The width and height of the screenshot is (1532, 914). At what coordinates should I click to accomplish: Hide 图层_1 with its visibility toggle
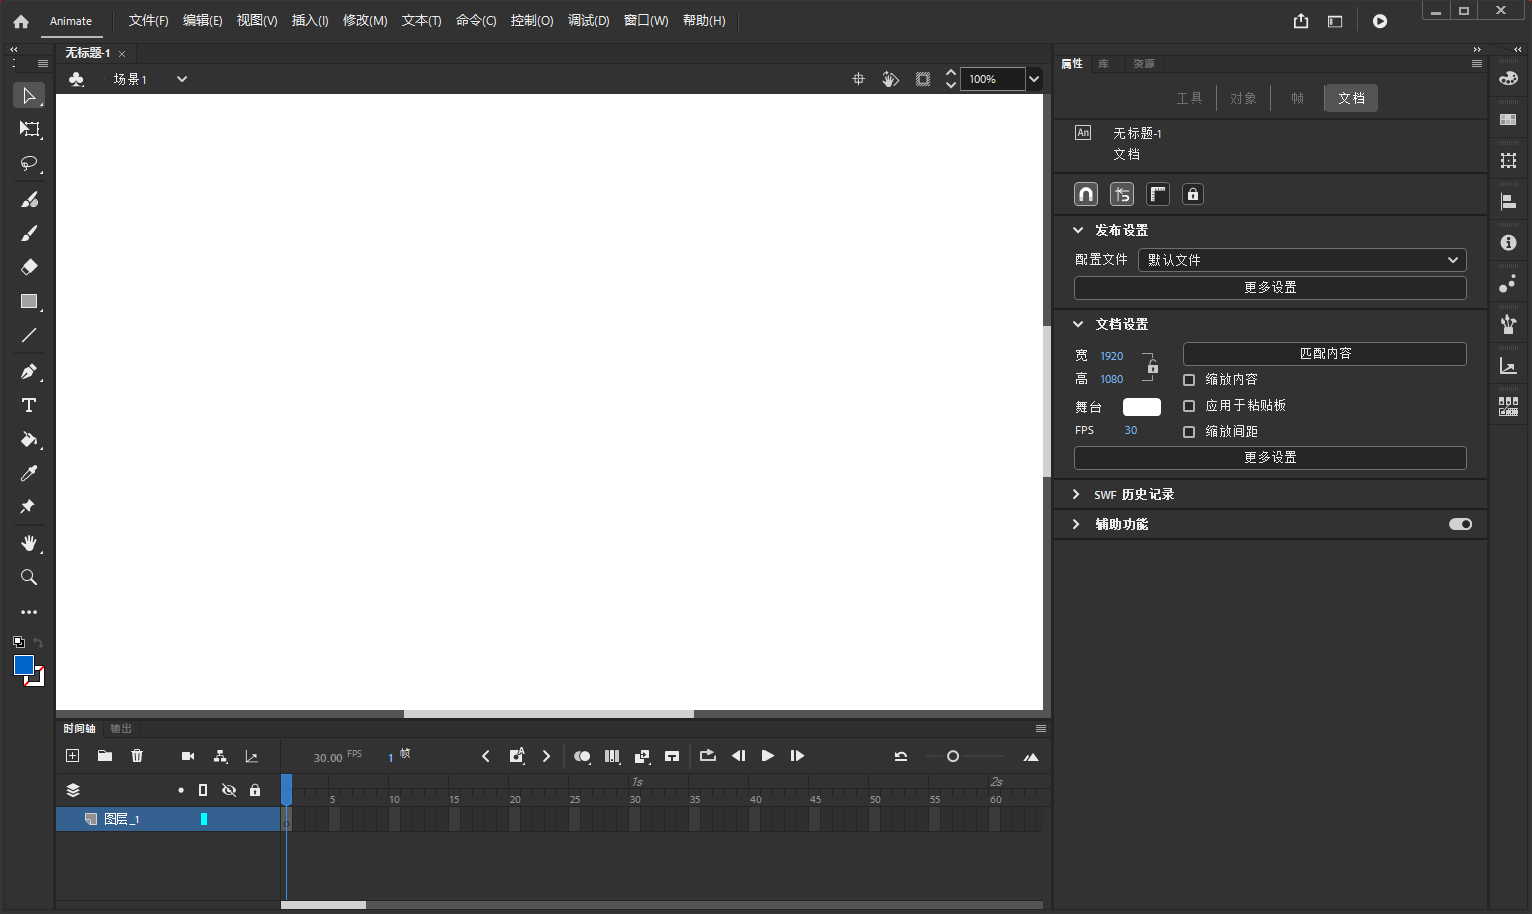pyautogui.click(x=229, y=818)
